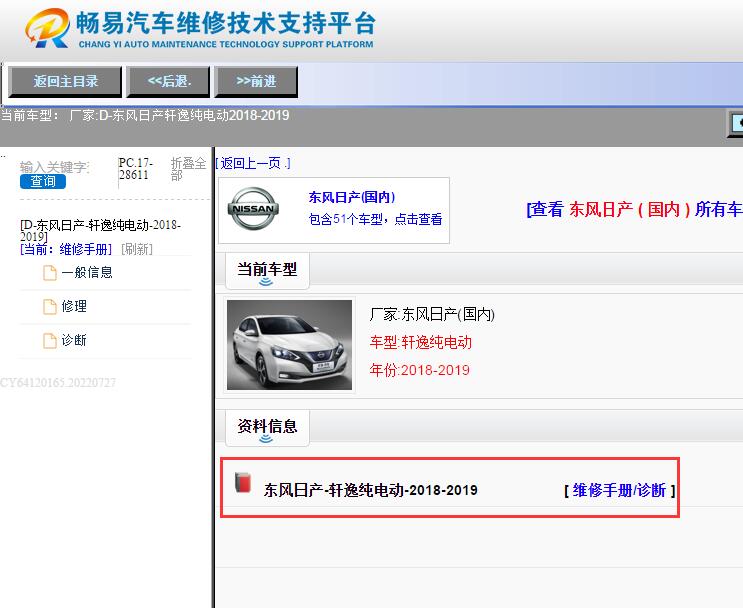The width and height of the screenshot is (743, 608).
Task: Click the partially visible button at top right
Action: 735,124
